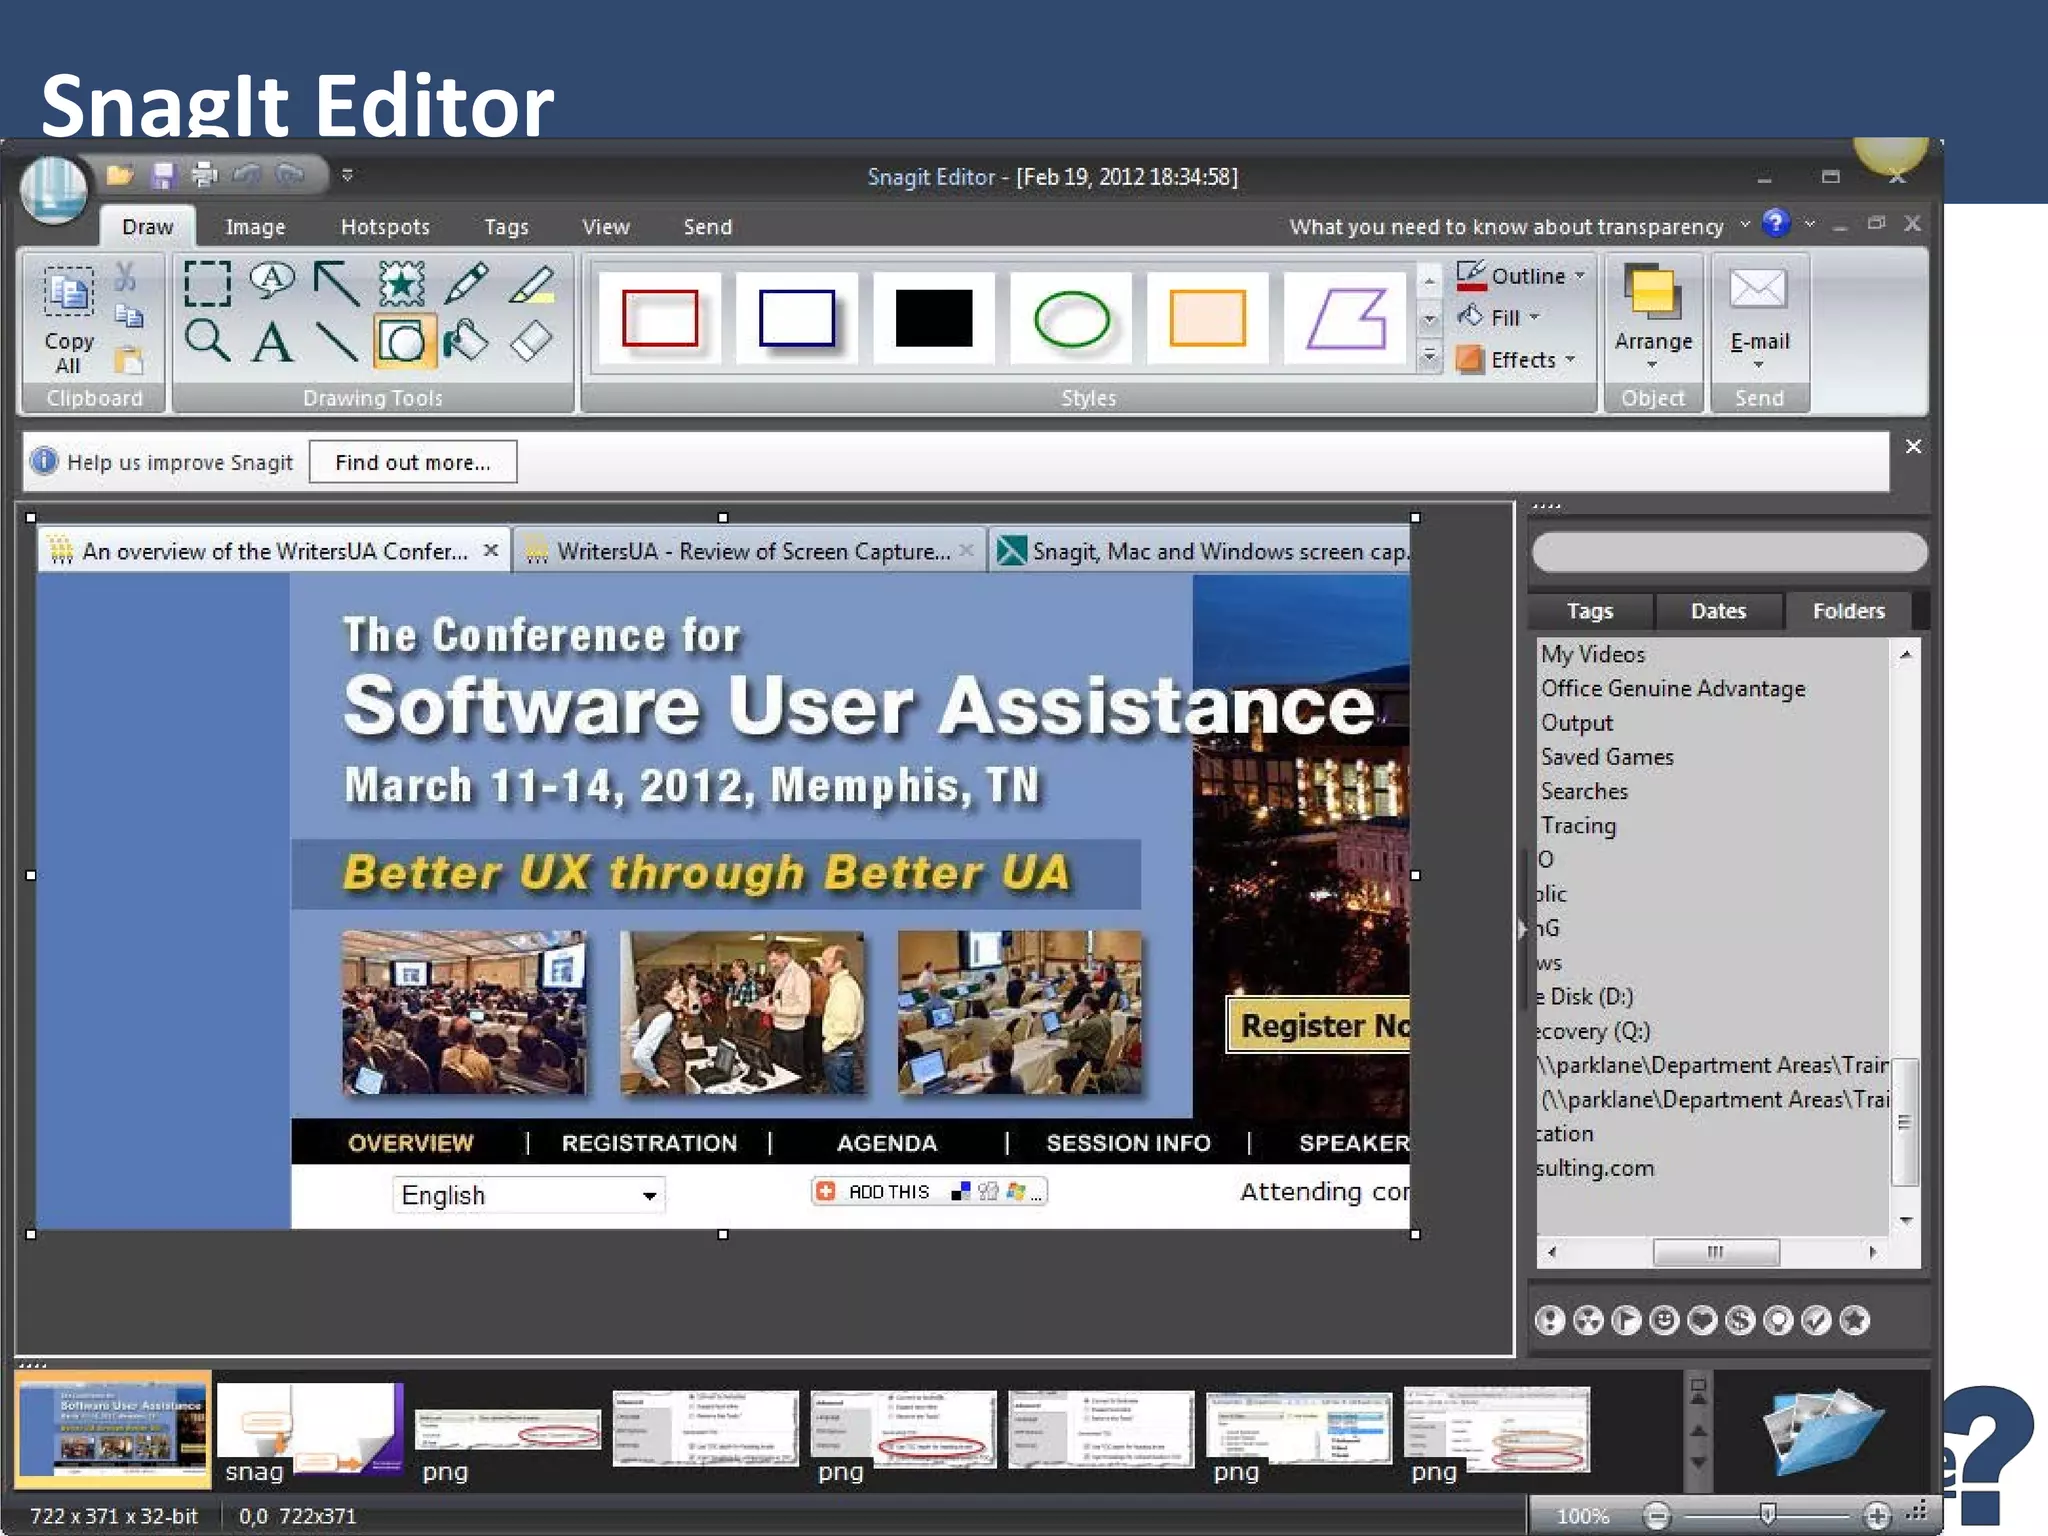Click the zoom slider handle
The image size is (2048, 1536).
(1767, 1514)
